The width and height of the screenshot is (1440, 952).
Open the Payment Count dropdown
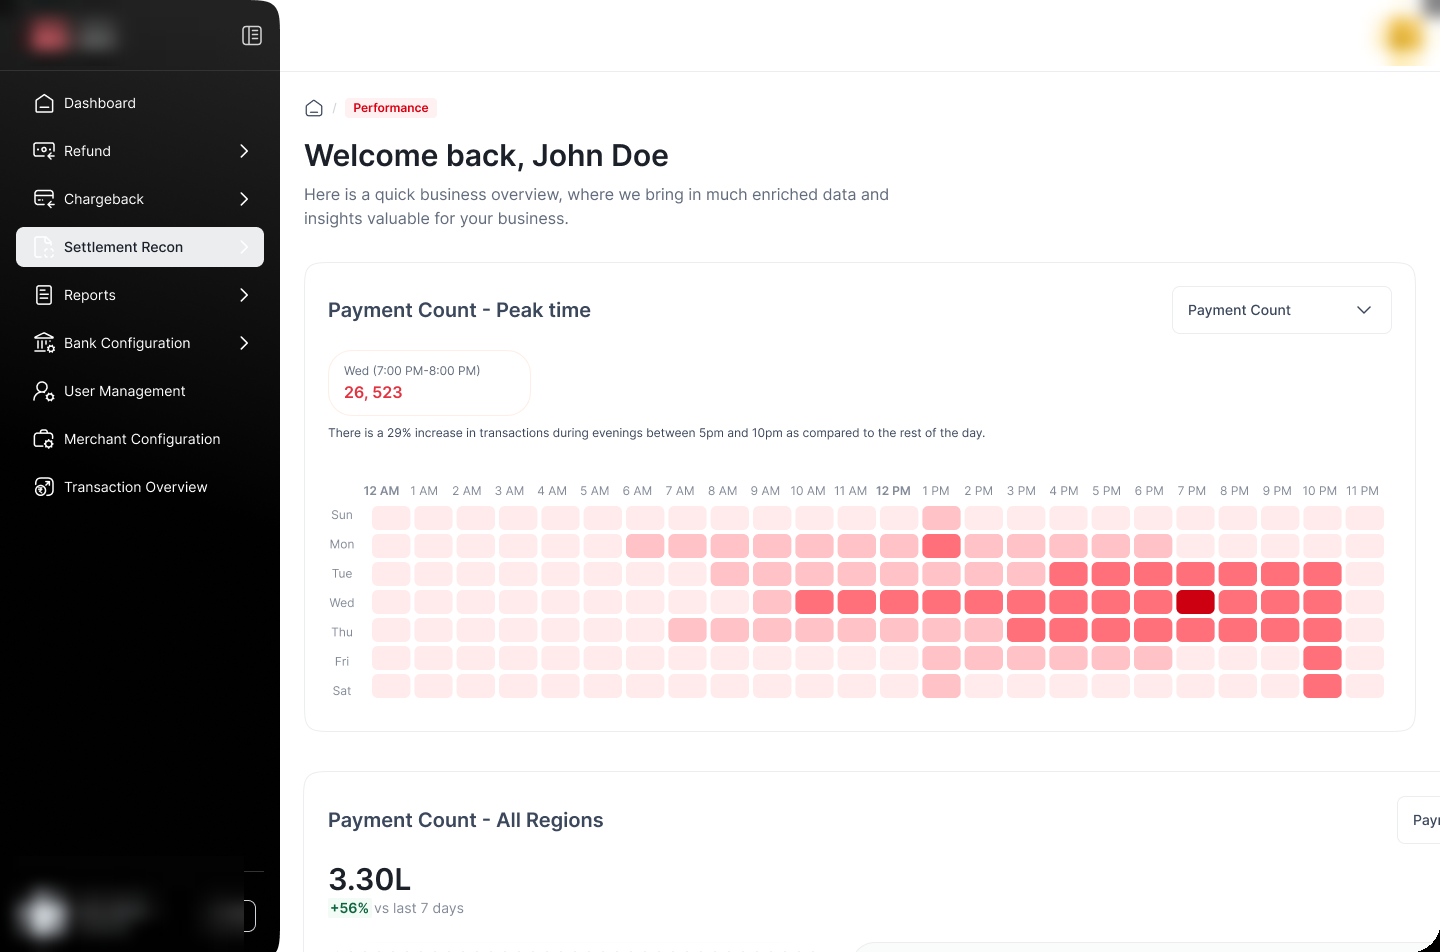coord(1281,310)
